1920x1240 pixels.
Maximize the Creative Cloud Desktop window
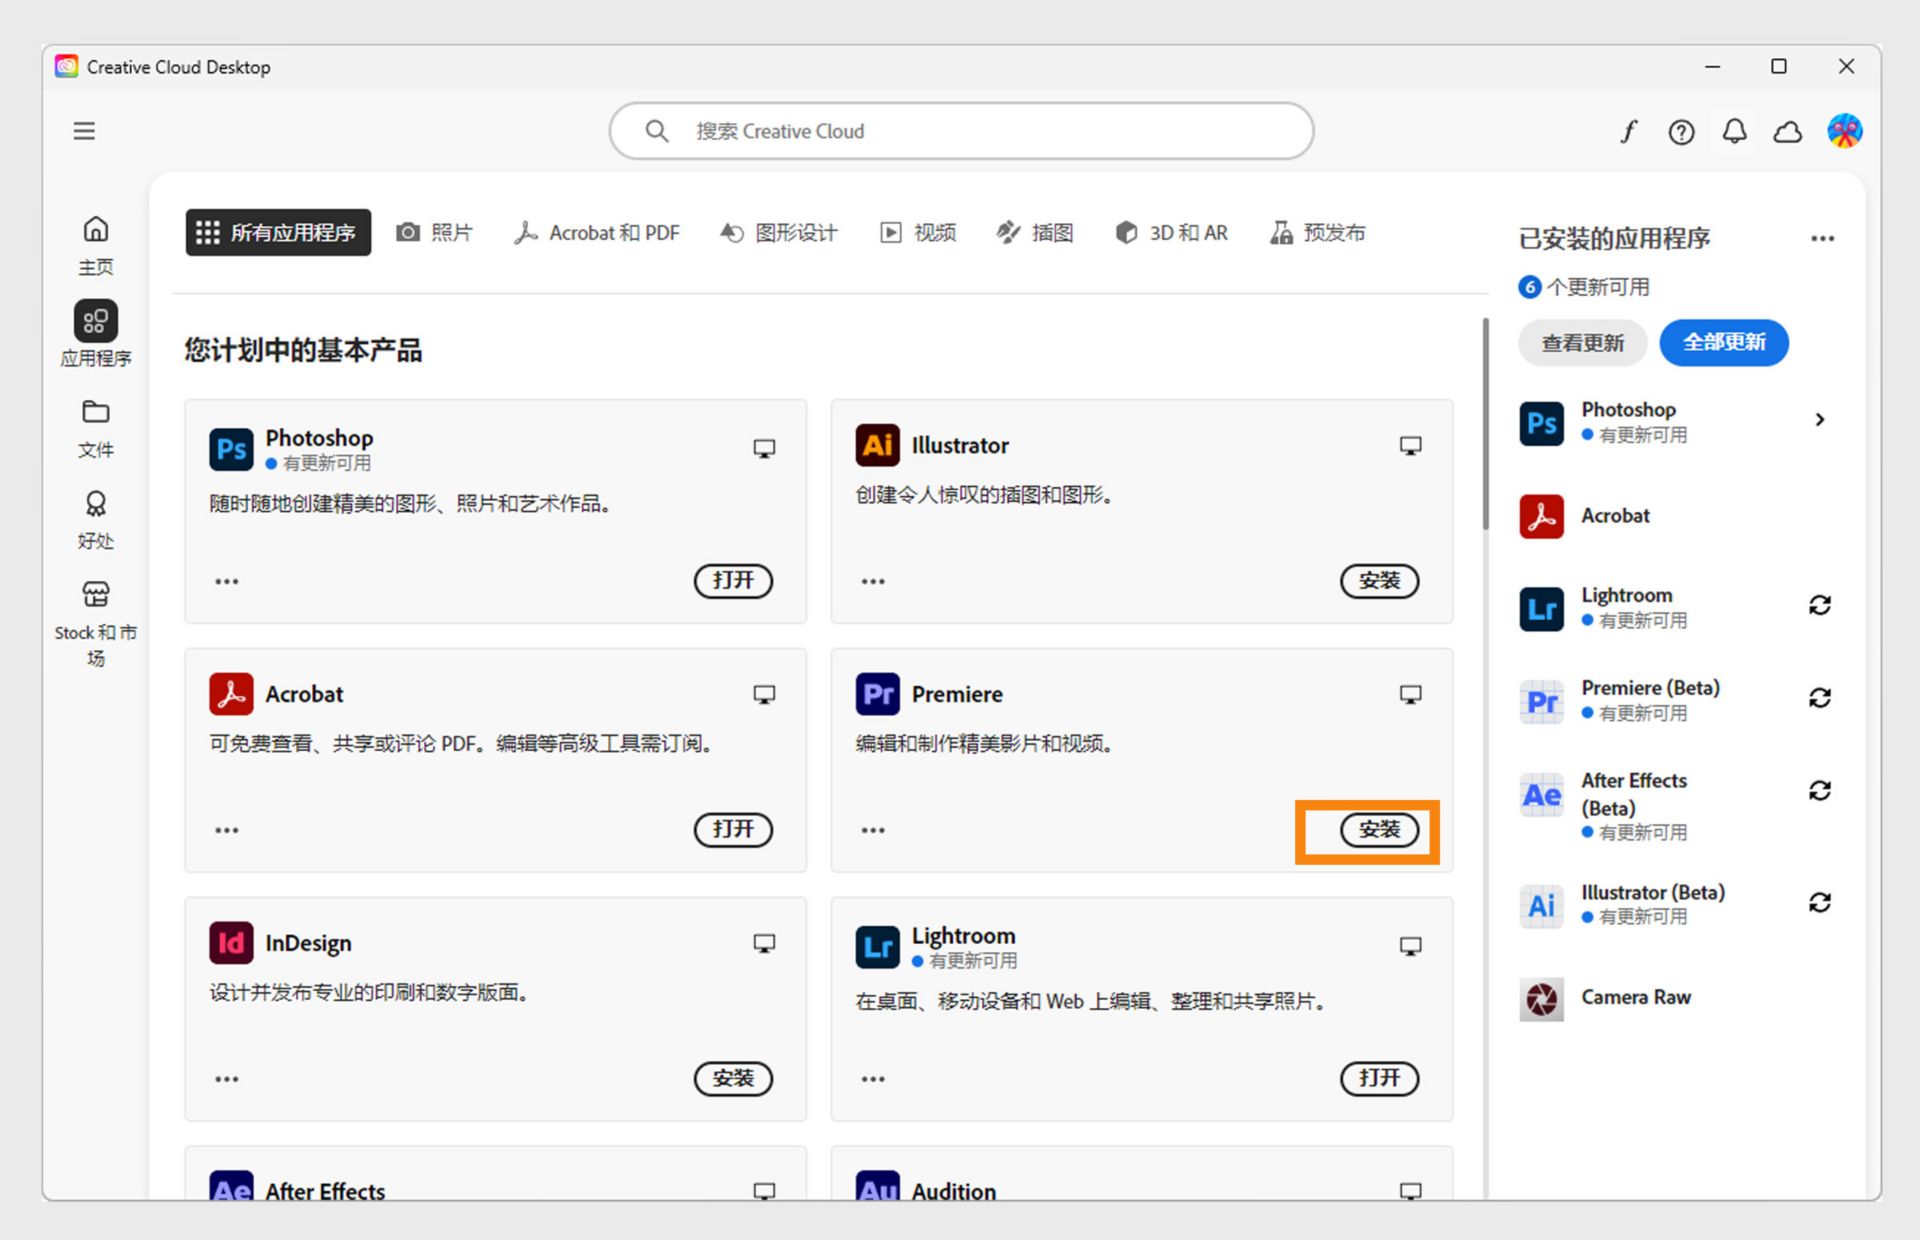pos(1778,67)
